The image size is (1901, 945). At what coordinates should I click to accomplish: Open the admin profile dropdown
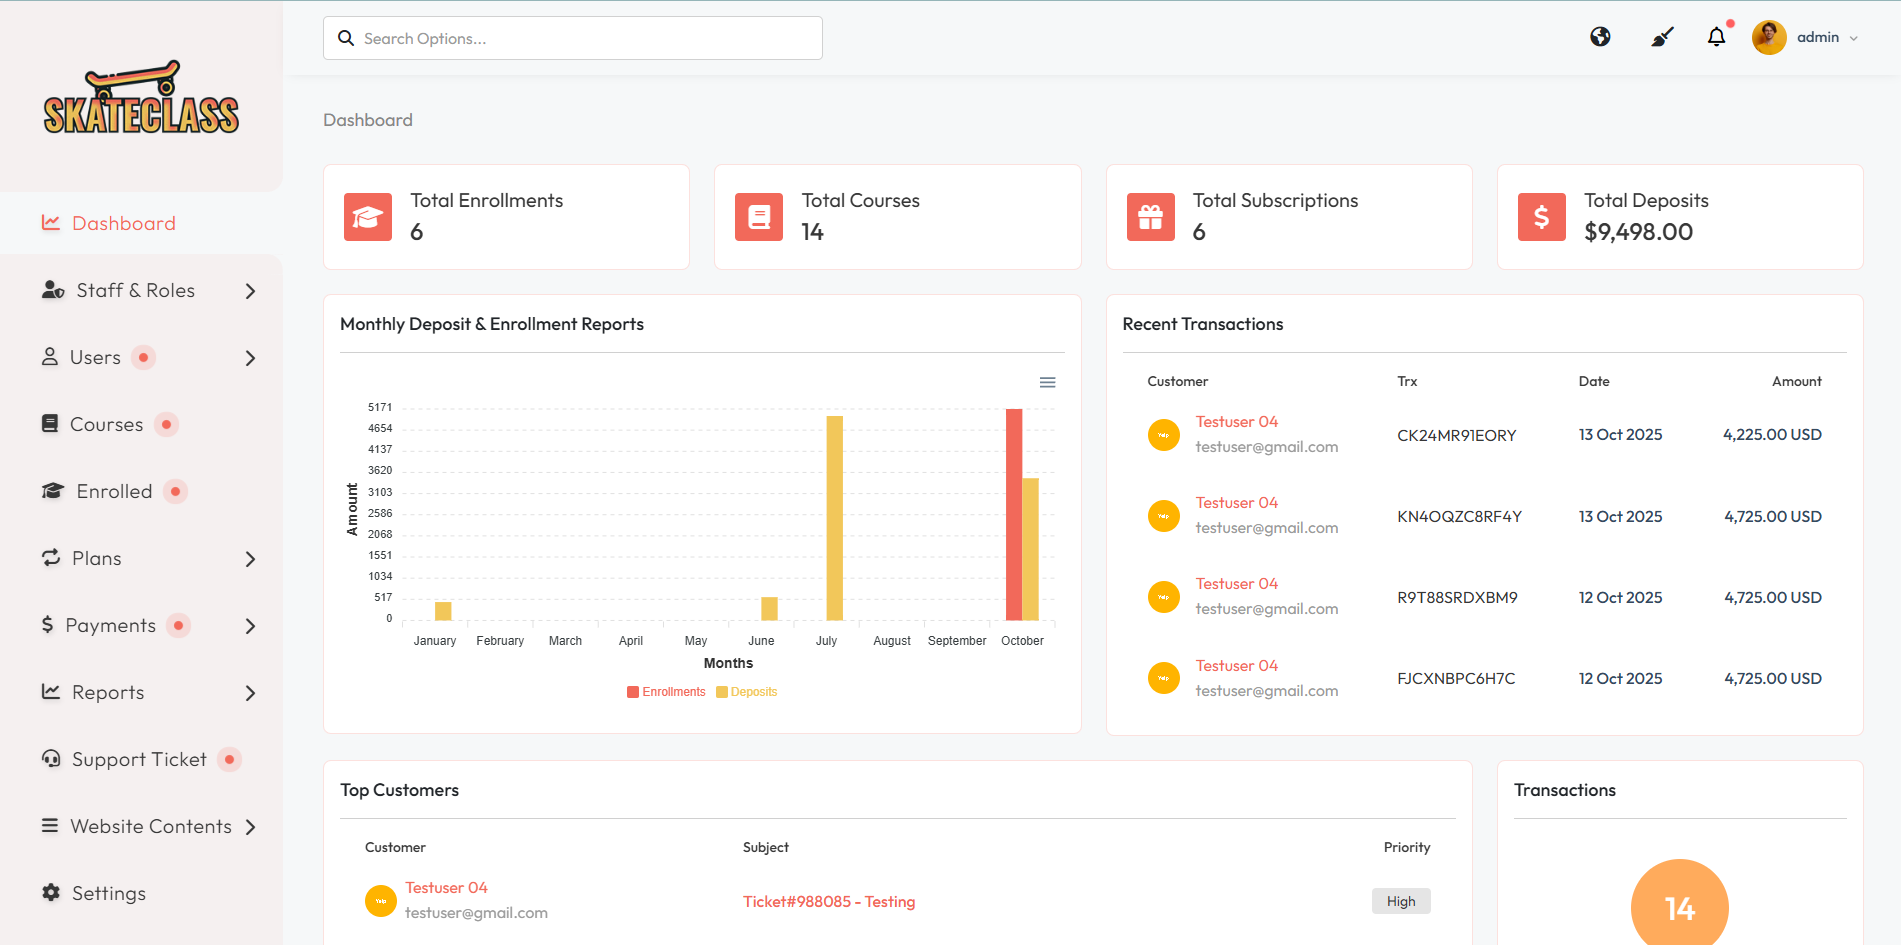1806,38
